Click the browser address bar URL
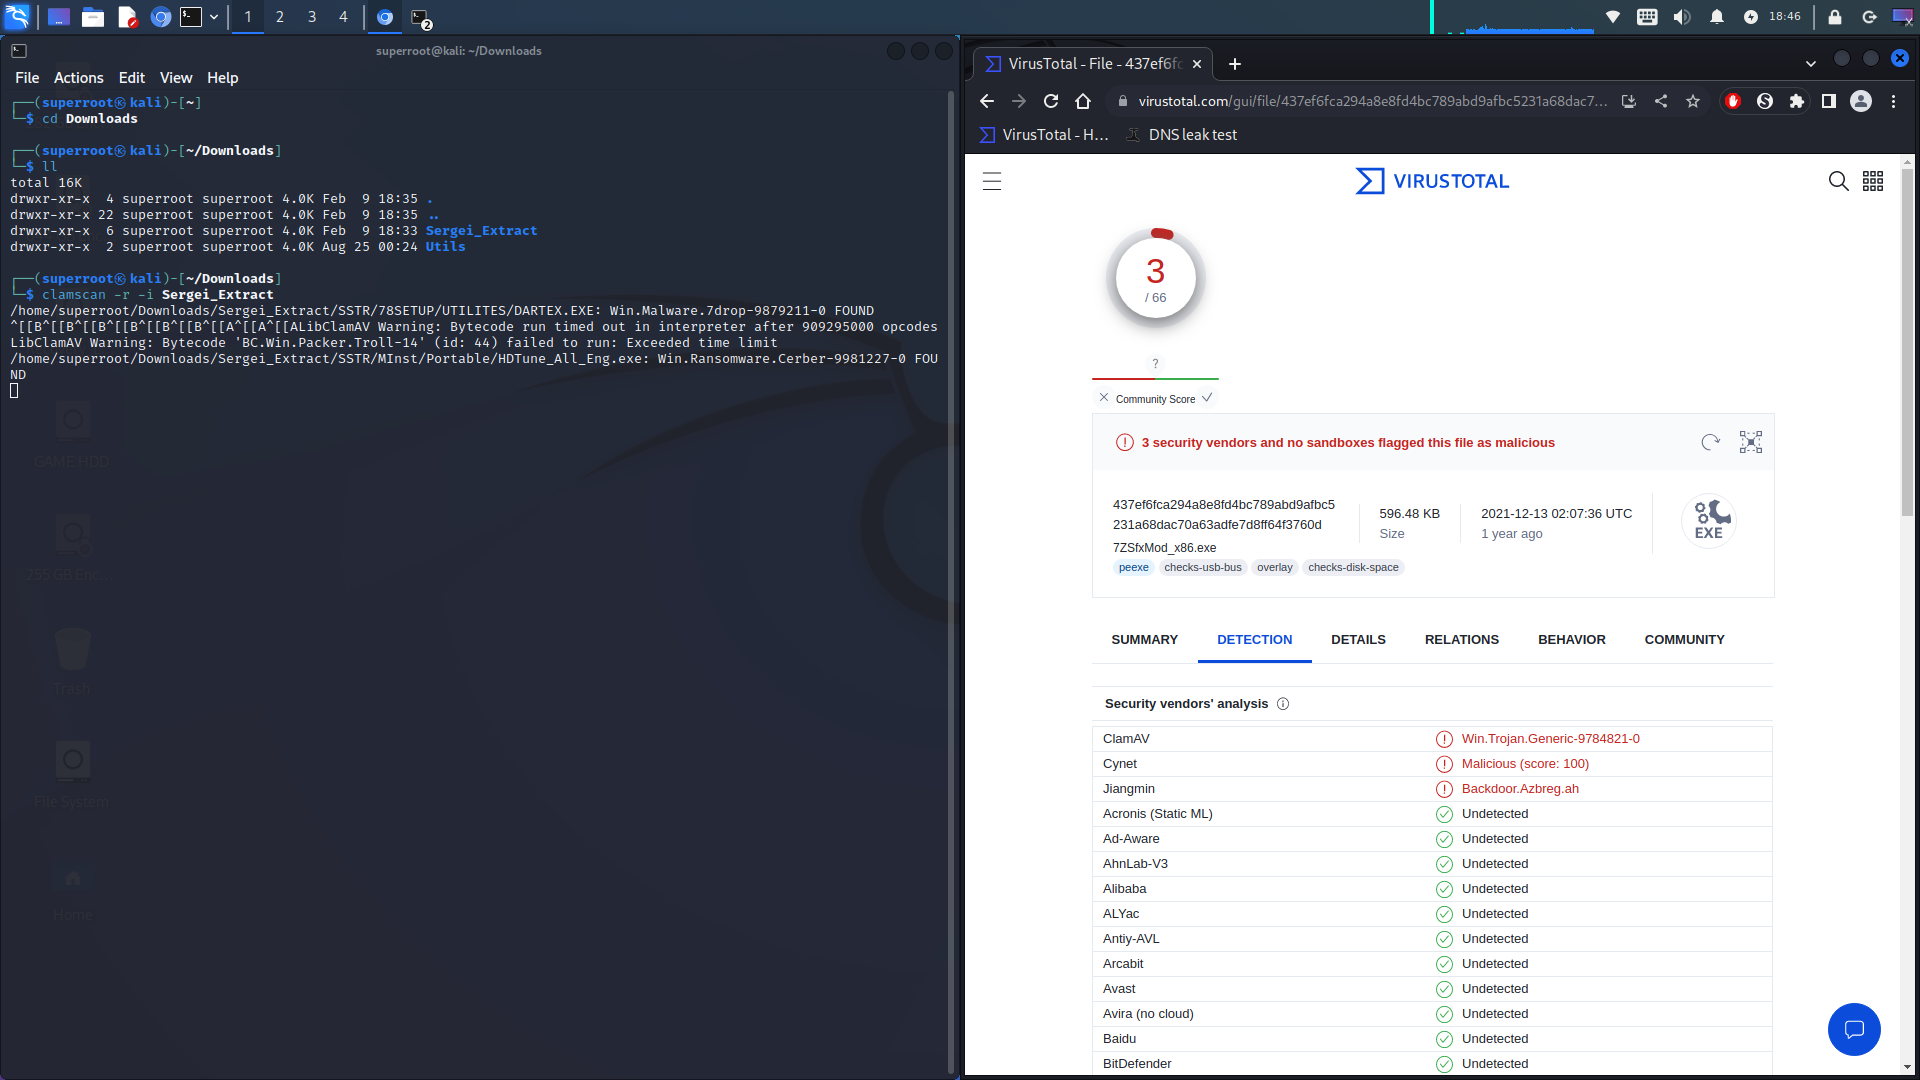The height and width of the screenshot is (1080, 1920). pos(1370,101)
